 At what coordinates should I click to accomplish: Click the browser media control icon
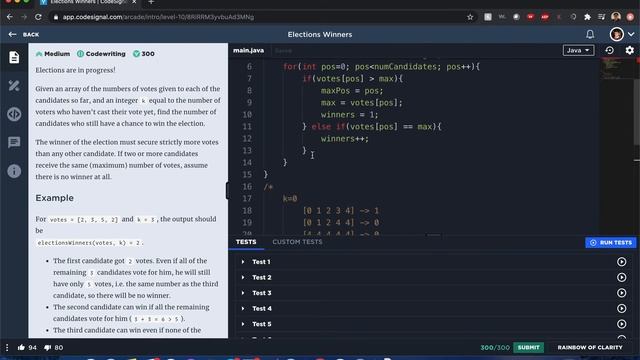click(x=602, y=17)
